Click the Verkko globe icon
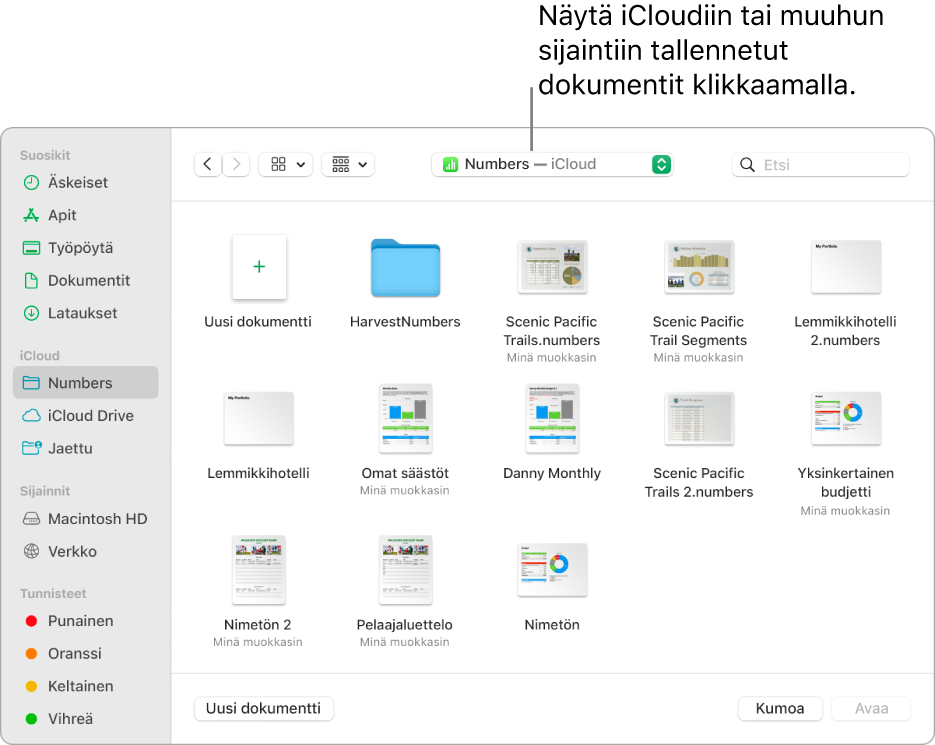The height and width of the screenshot is (745, 935). pos(31,551)
